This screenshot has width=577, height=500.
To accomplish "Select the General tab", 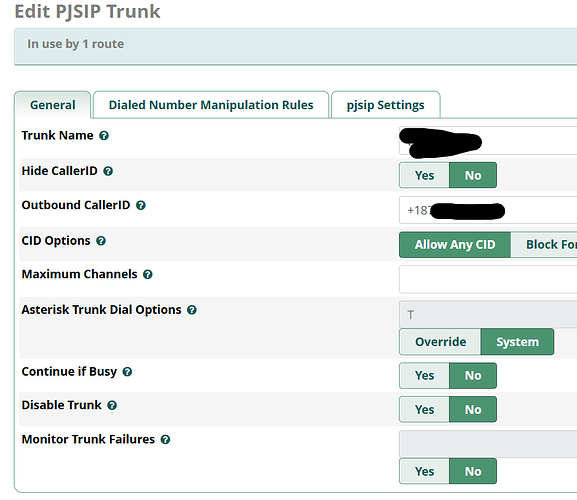I will (x=53, y=105).
